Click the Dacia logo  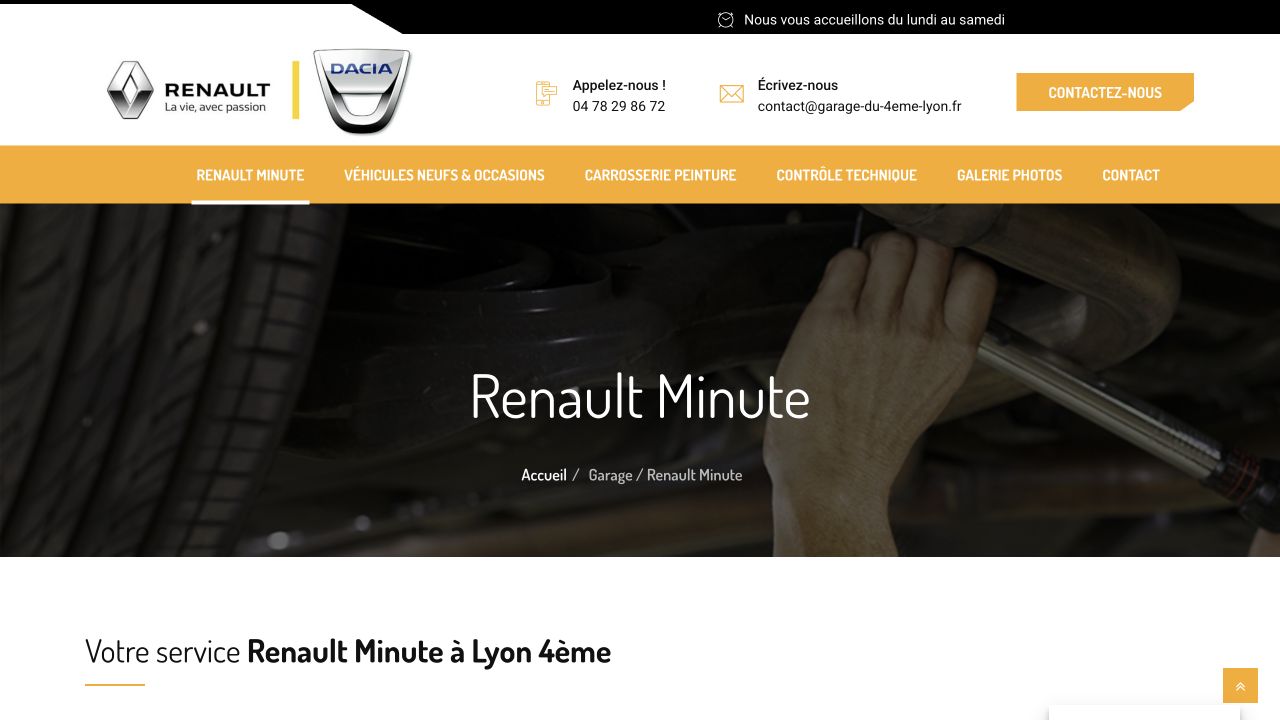click(x=362, y=91)
